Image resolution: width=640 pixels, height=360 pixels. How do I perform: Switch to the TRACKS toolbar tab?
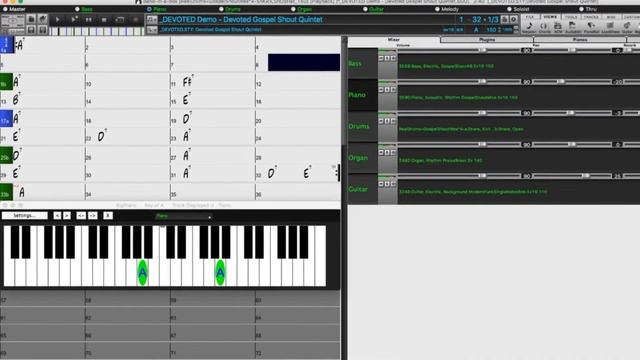591,17
